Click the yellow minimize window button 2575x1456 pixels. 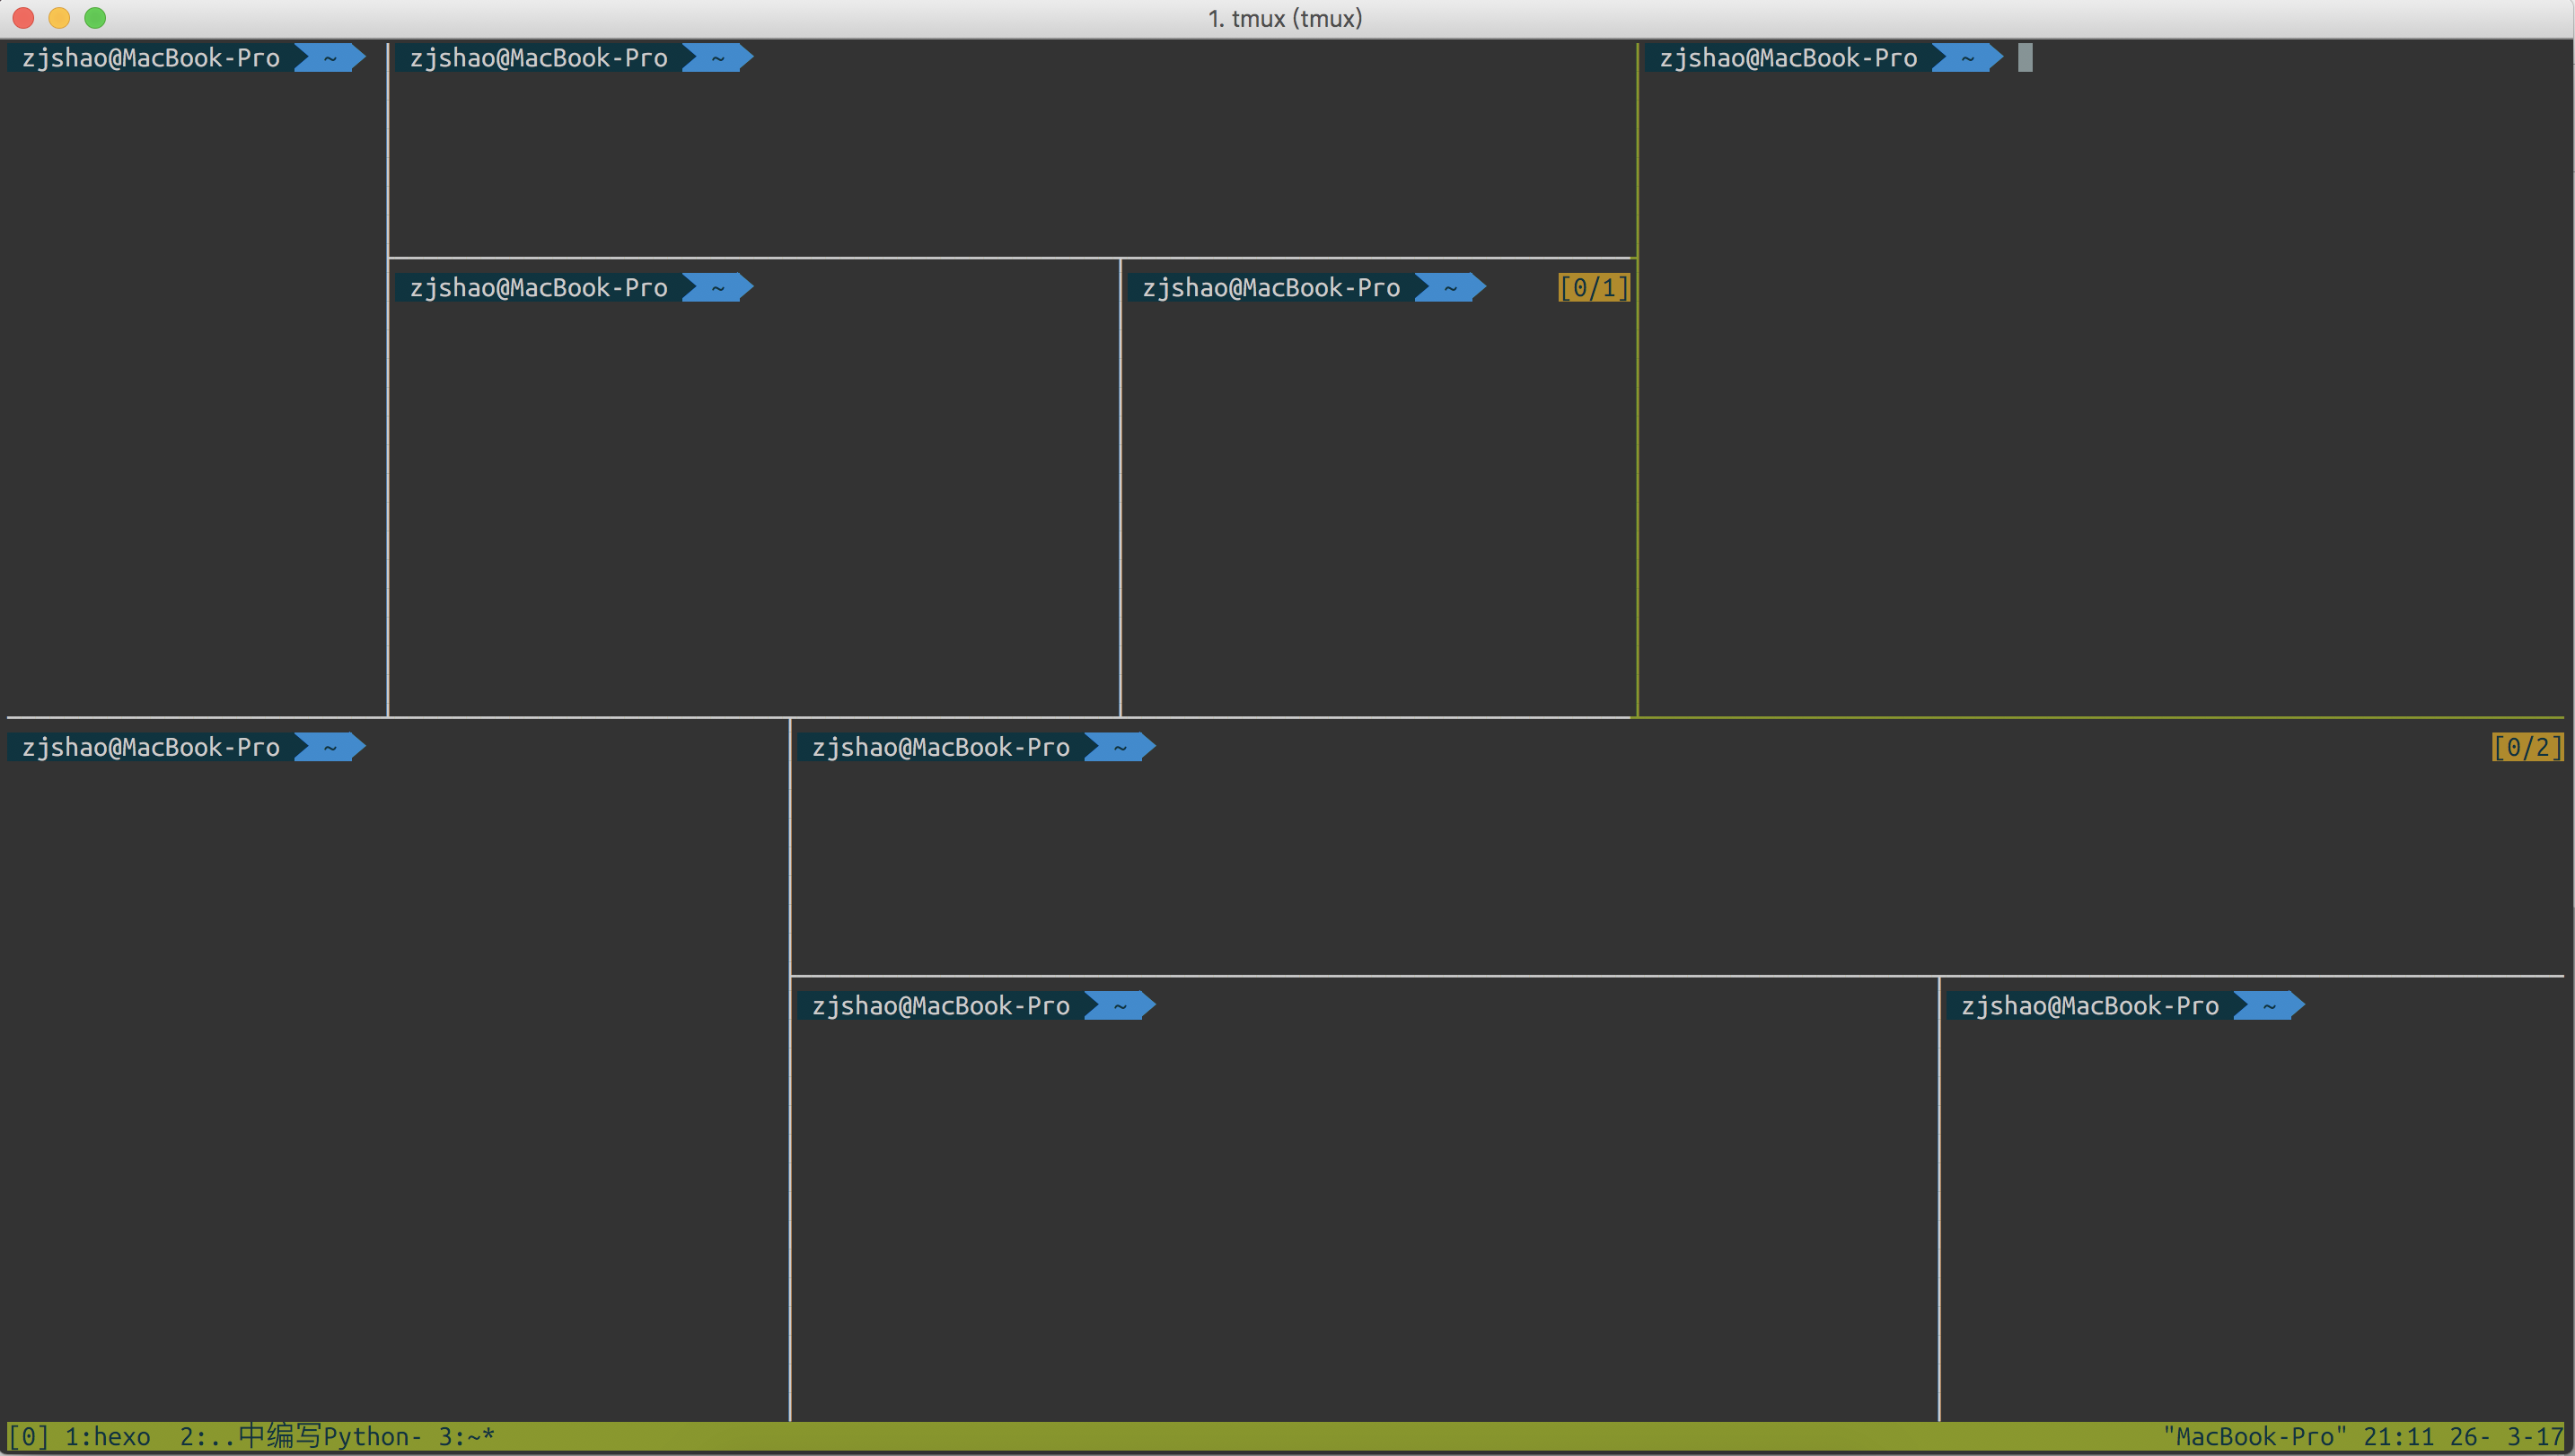click(x=59, y=18)
